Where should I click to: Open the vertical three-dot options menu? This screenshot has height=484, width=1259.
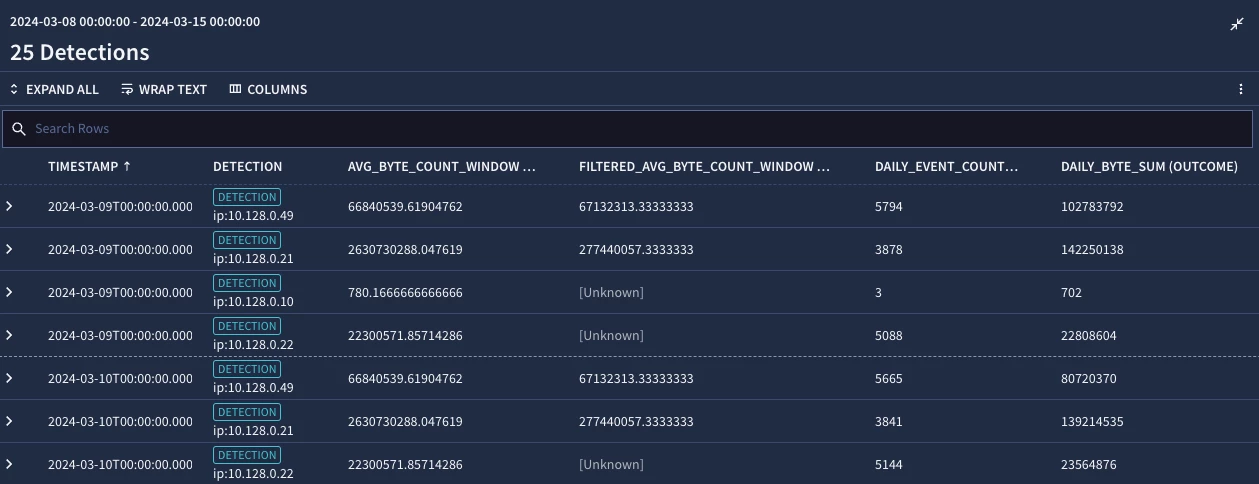pos(1241,89)
